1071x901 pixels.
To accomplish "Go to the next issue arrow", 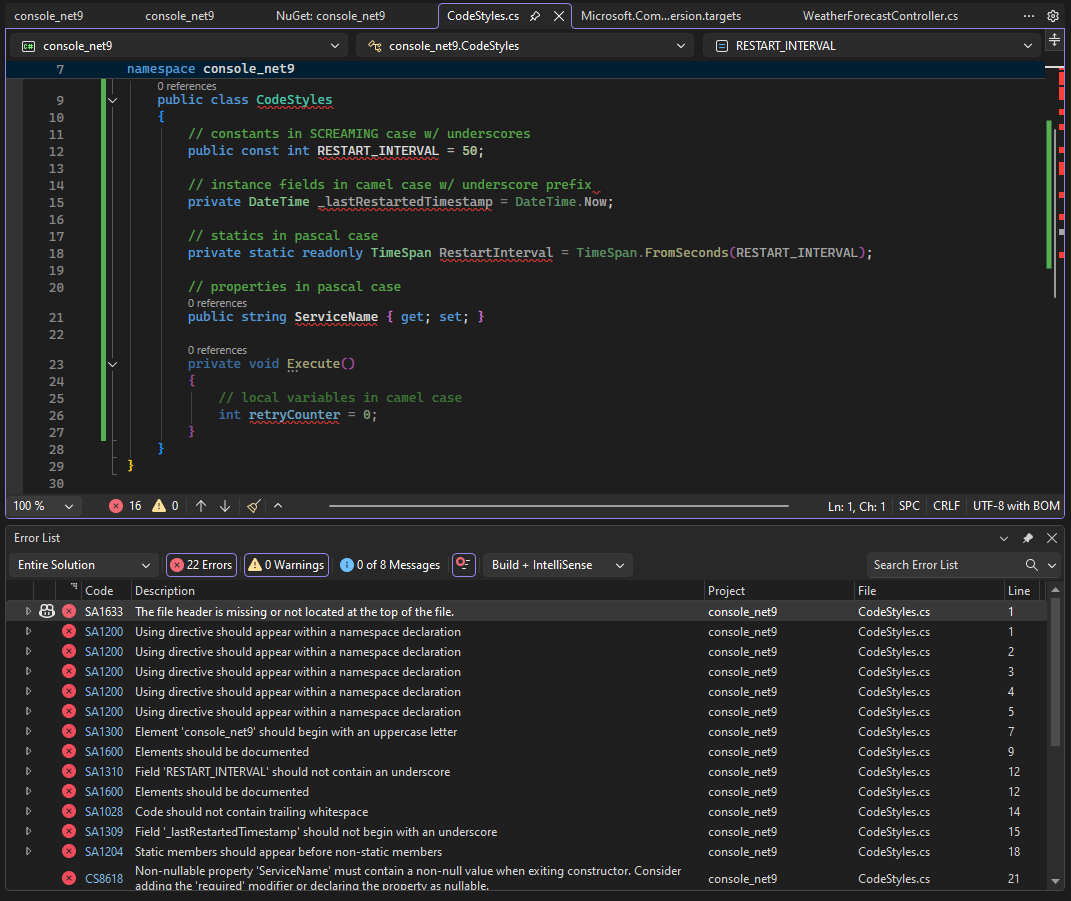I will pos(225,506).
